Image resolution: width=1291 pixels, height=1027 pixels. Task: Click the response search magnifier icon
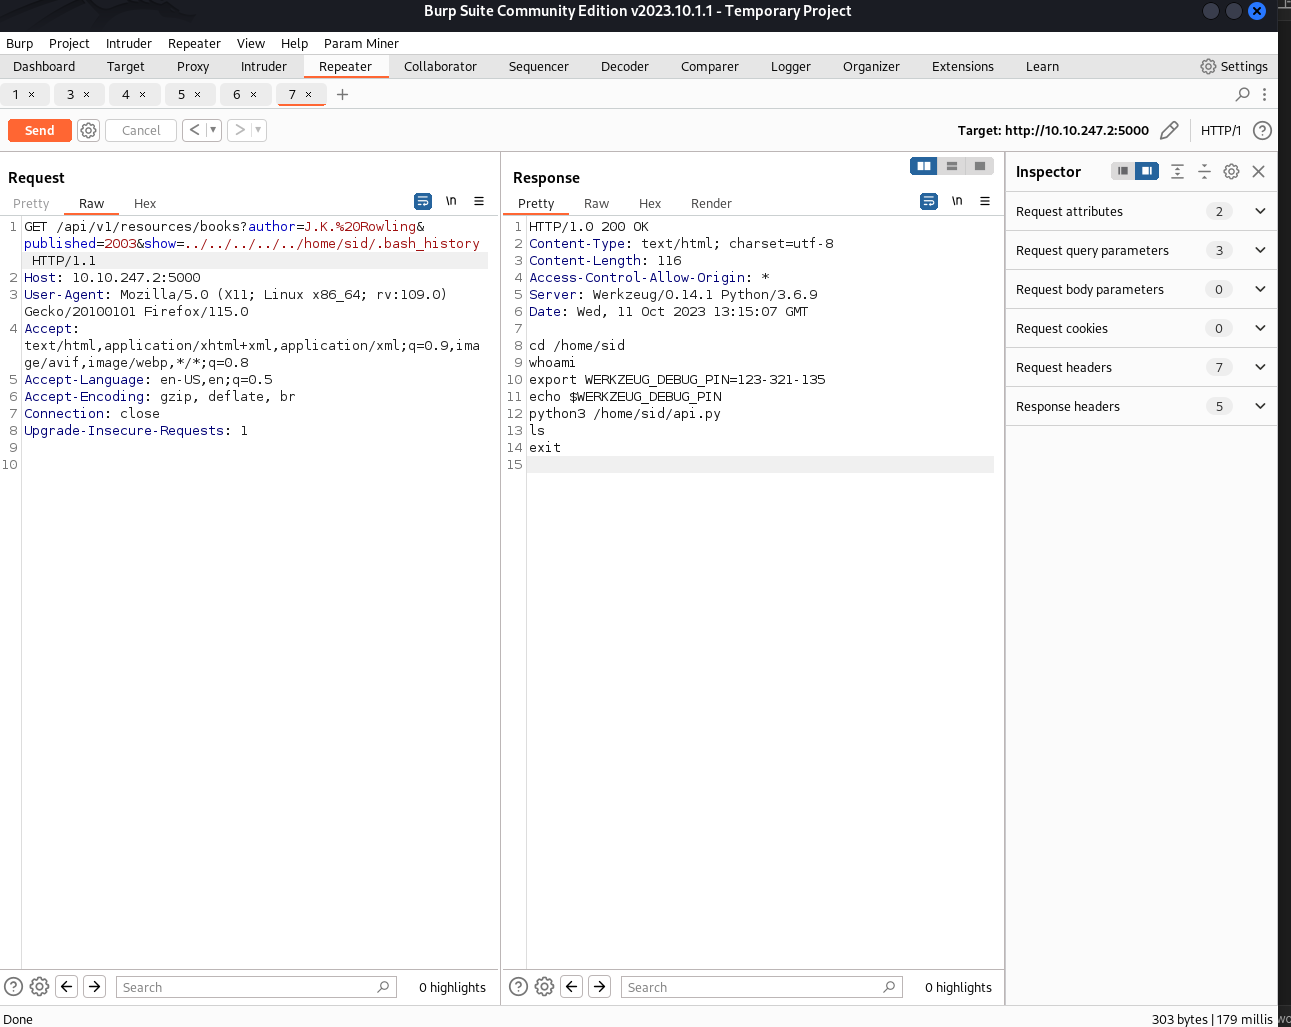click(x=889, y=987)
